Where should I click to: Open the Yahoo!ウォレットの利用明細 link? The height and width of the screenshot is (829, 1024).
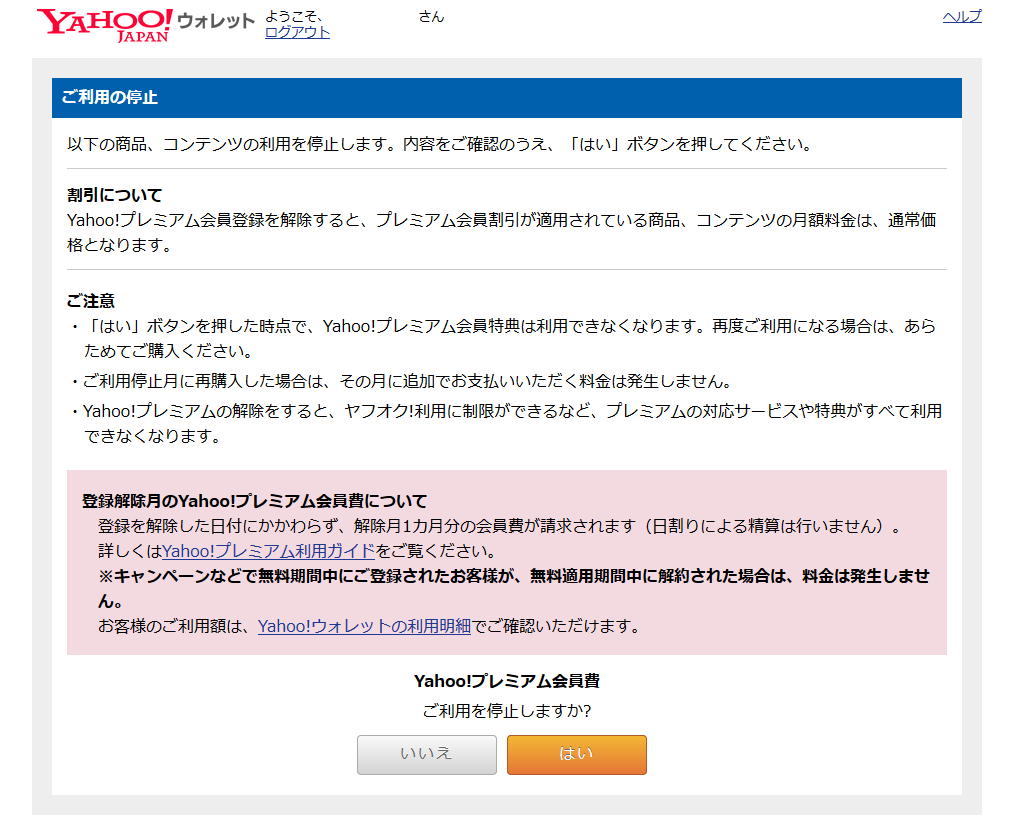(x=364, y=626)
